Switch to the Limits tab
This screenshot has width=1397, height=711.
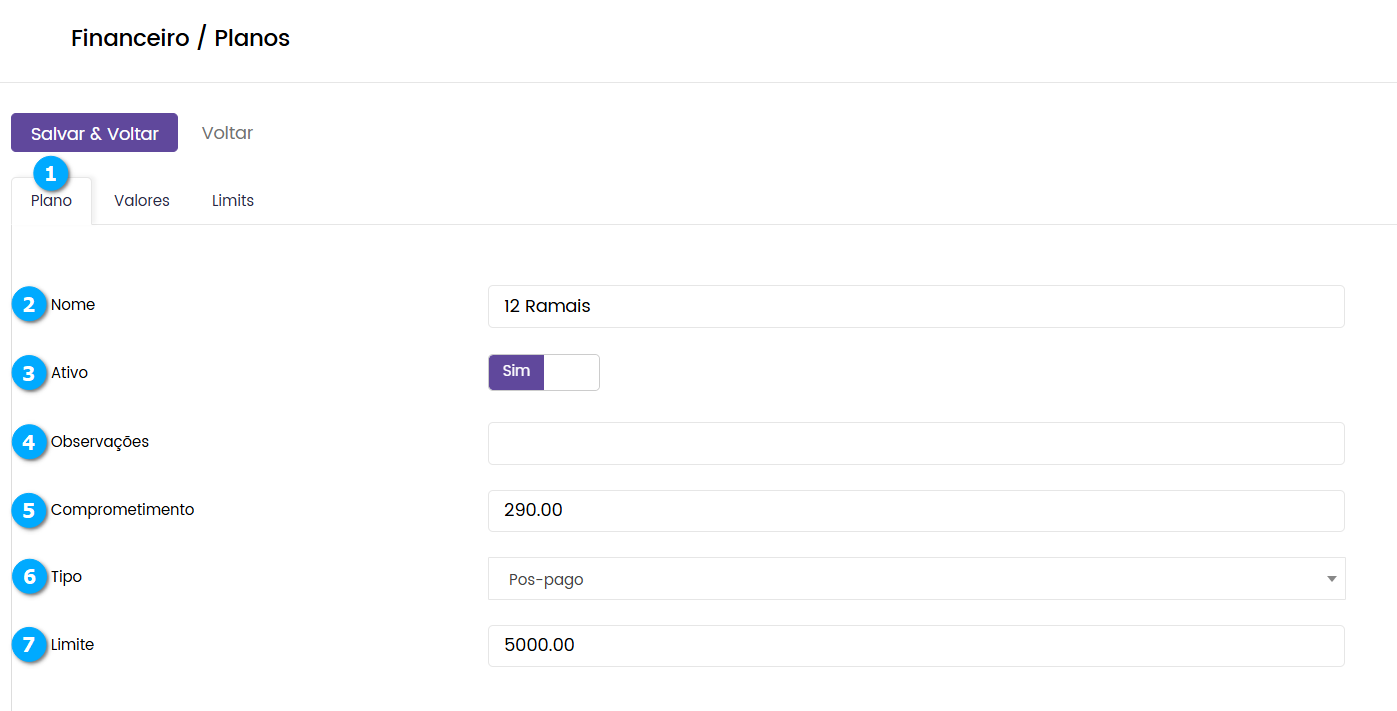coord(233,201)
